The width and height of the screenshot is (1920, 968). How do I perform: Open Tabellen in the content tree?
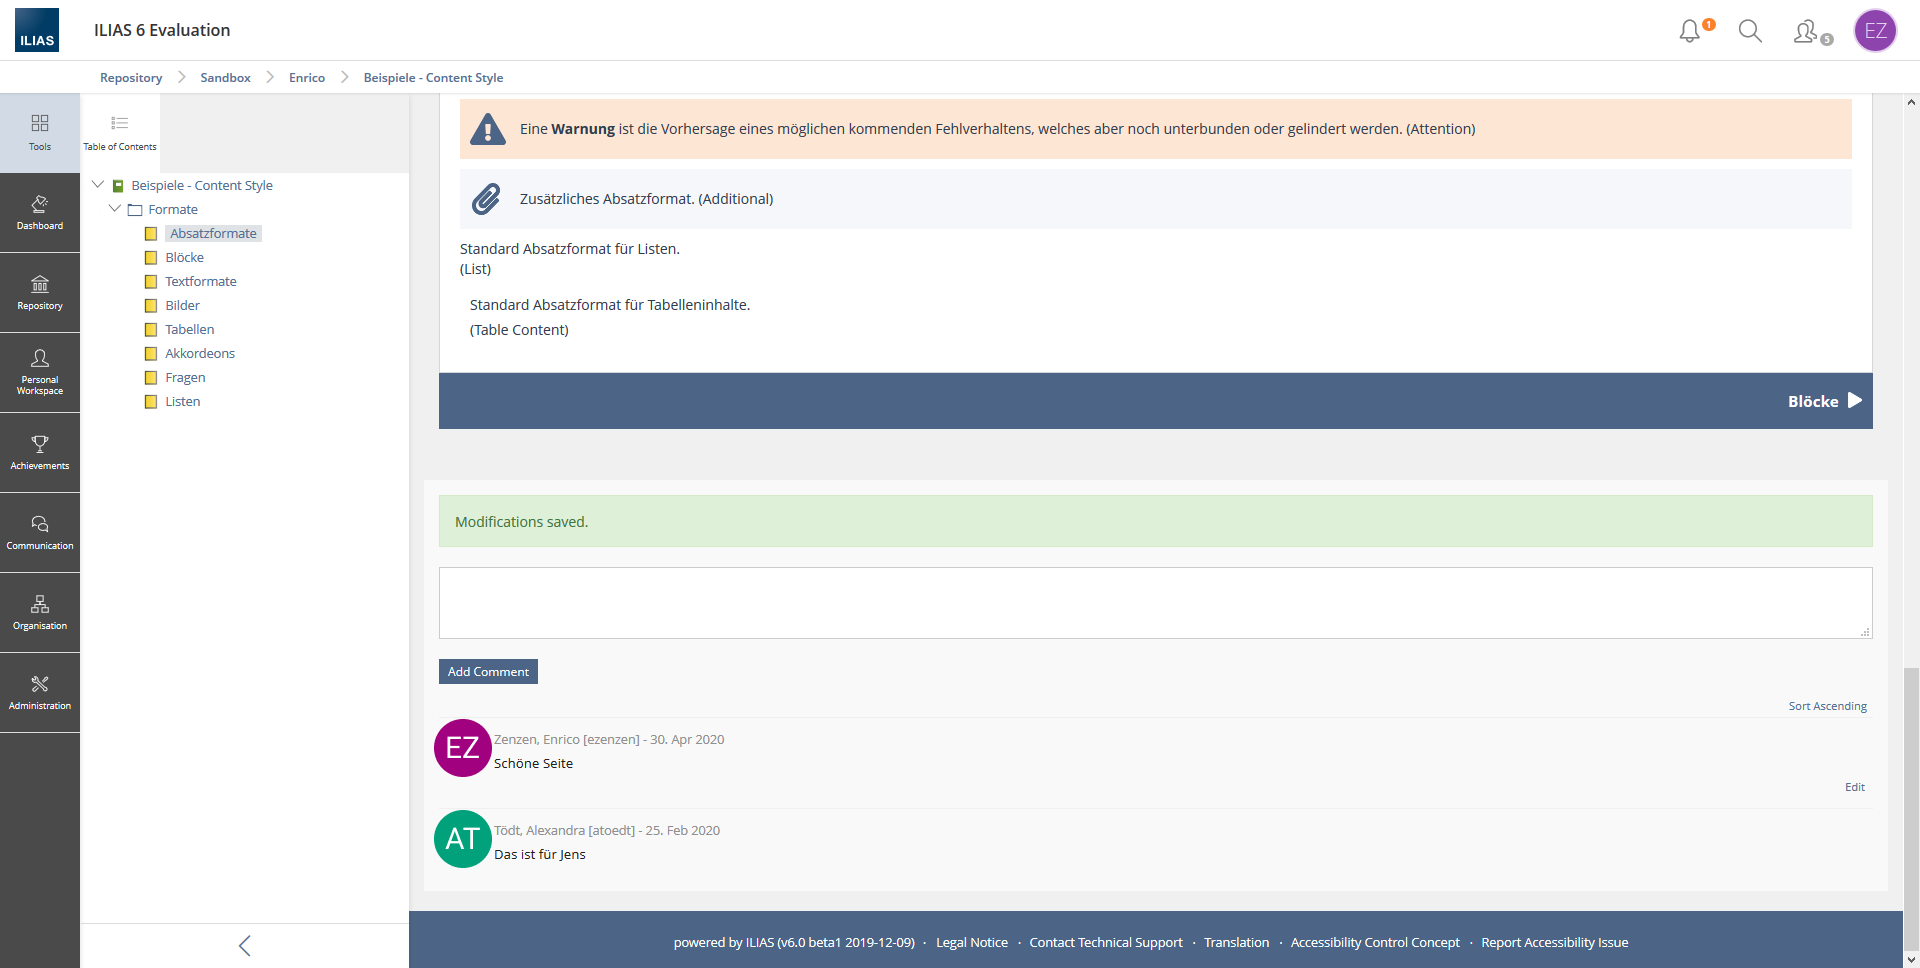click(190, 329)
